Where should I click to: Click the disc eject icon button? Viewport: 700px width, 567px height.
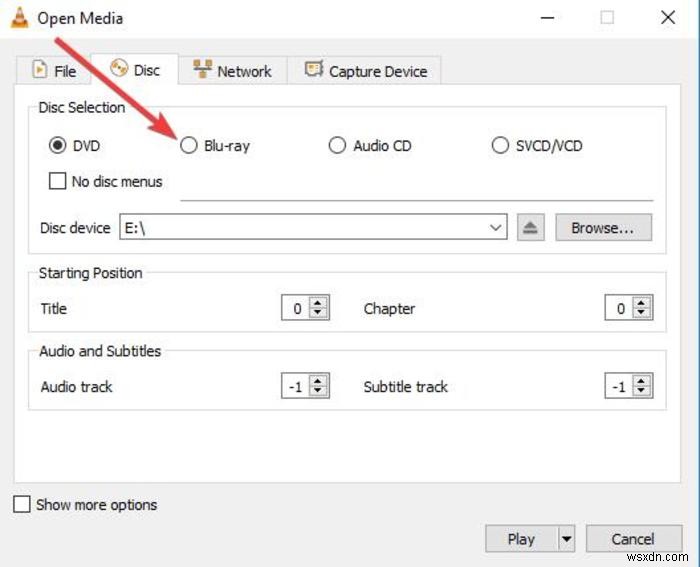point(531,228)
